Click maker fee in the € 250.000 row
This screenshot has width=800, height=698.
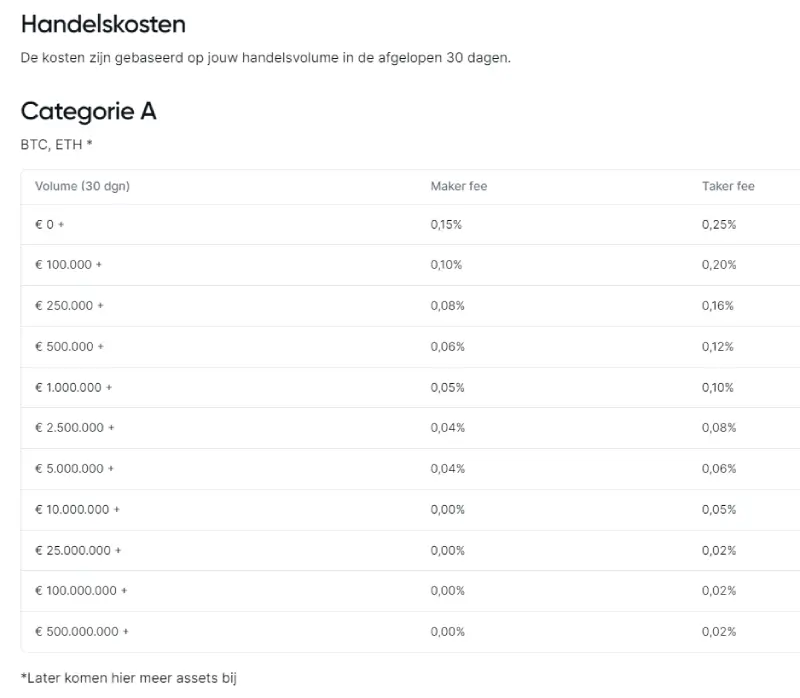coord(447,306)
